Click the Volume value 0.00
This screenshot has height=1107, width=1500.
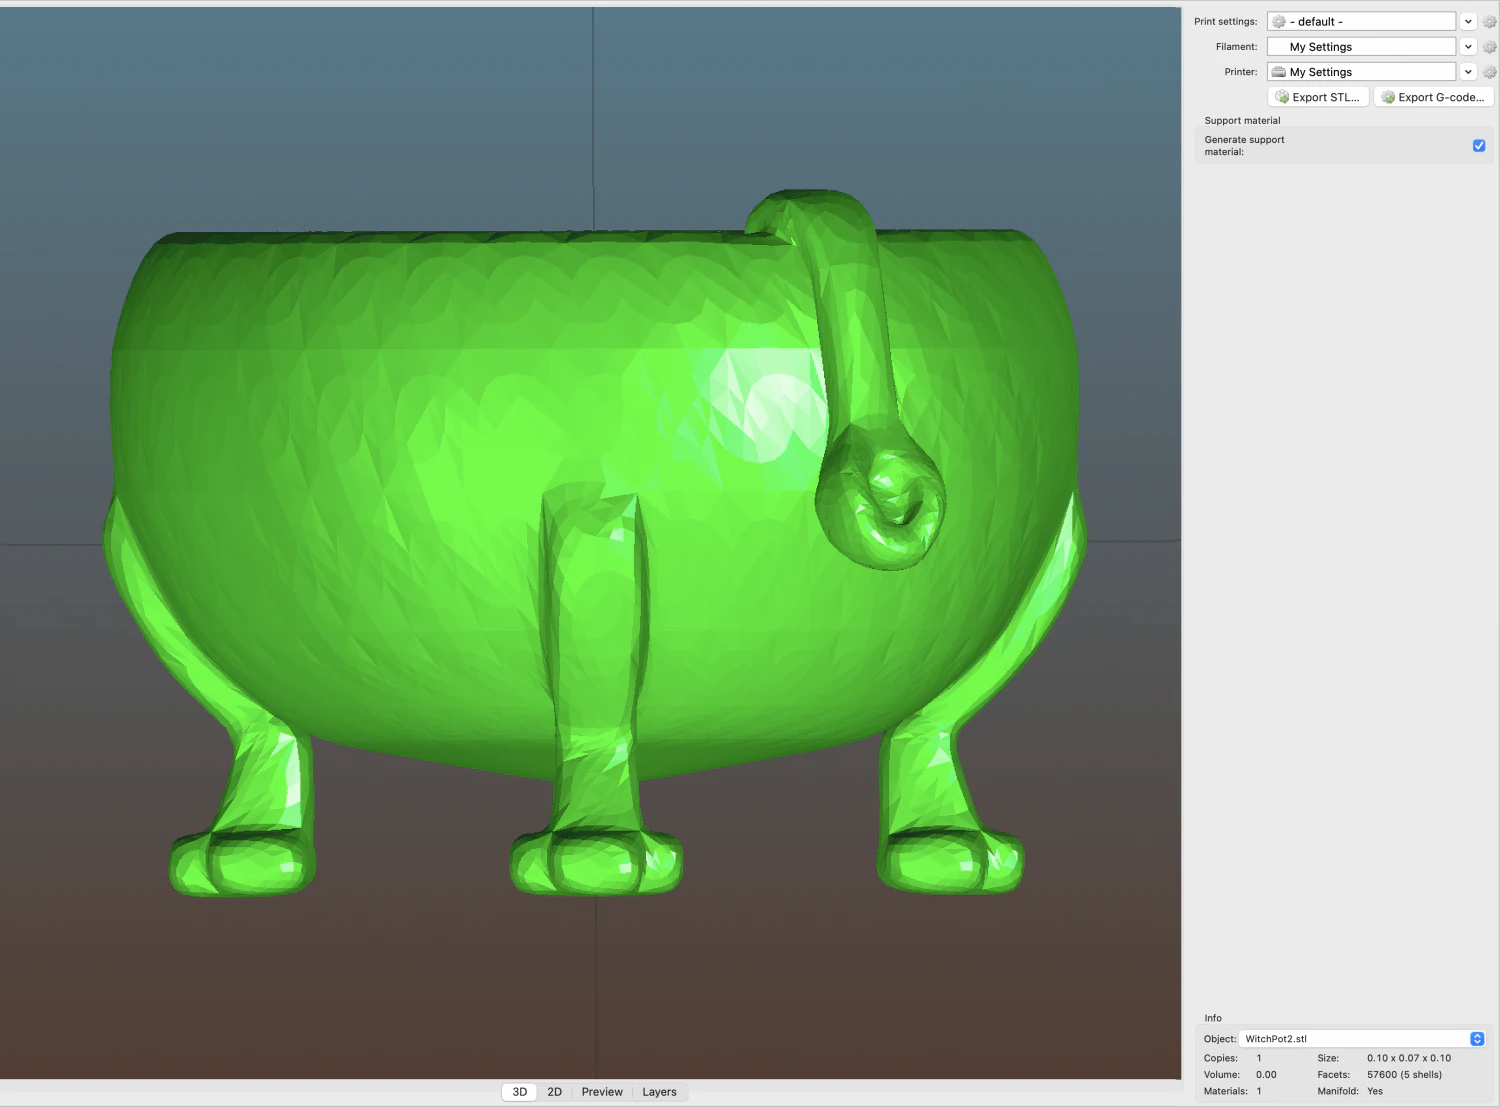tap(1266, 1075)
